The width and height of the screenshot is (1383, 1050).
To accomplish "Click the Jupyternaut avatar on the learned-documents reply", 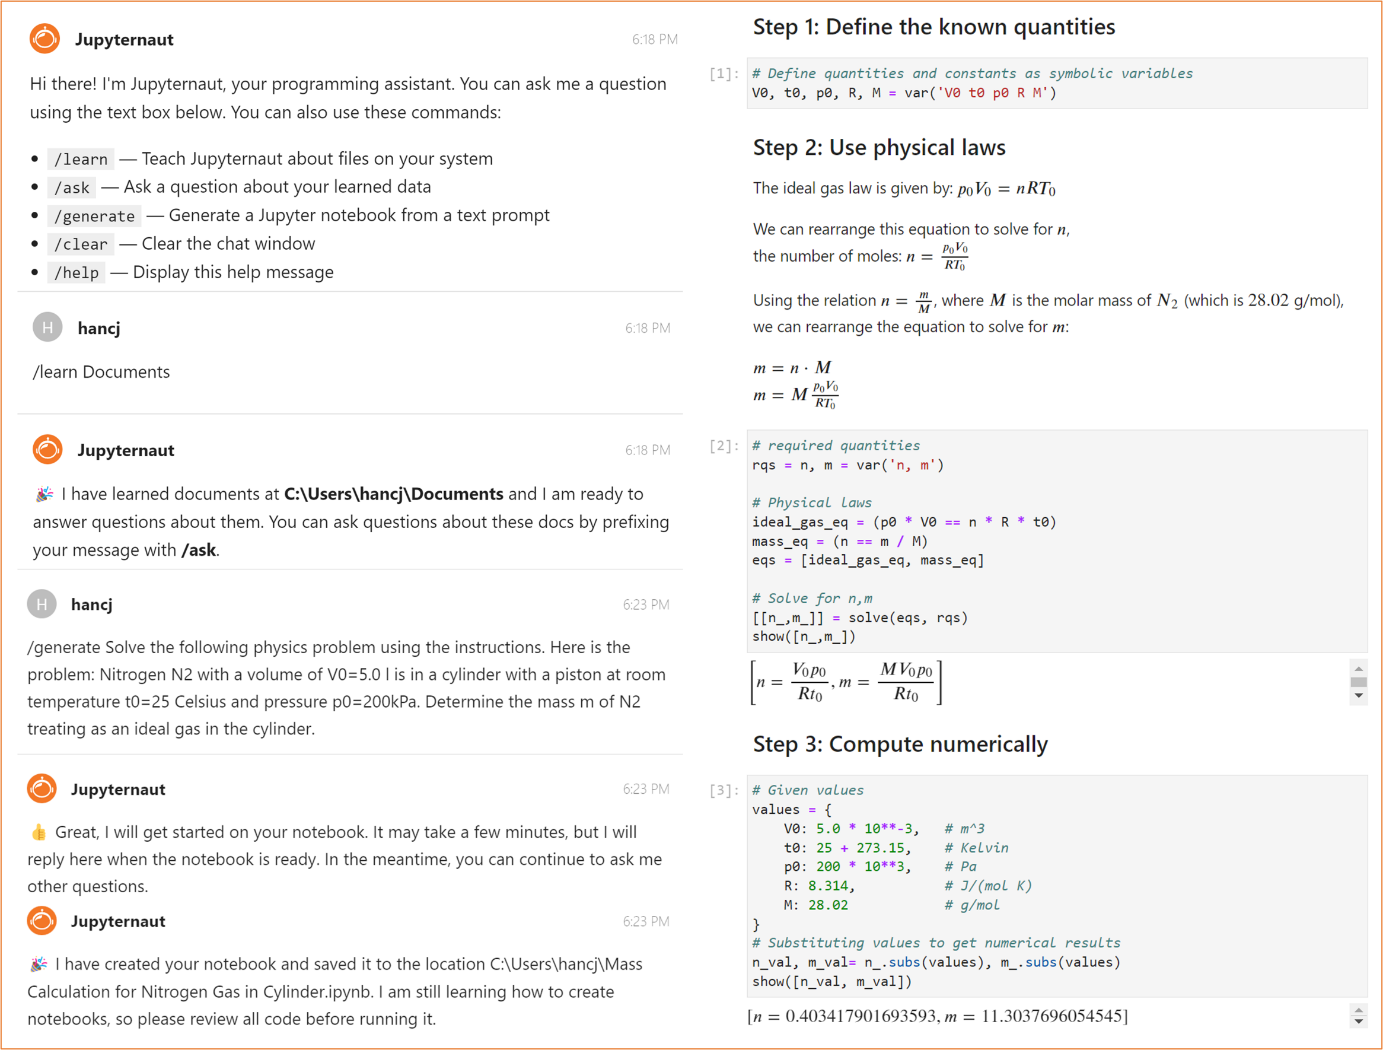I will 47,450.
